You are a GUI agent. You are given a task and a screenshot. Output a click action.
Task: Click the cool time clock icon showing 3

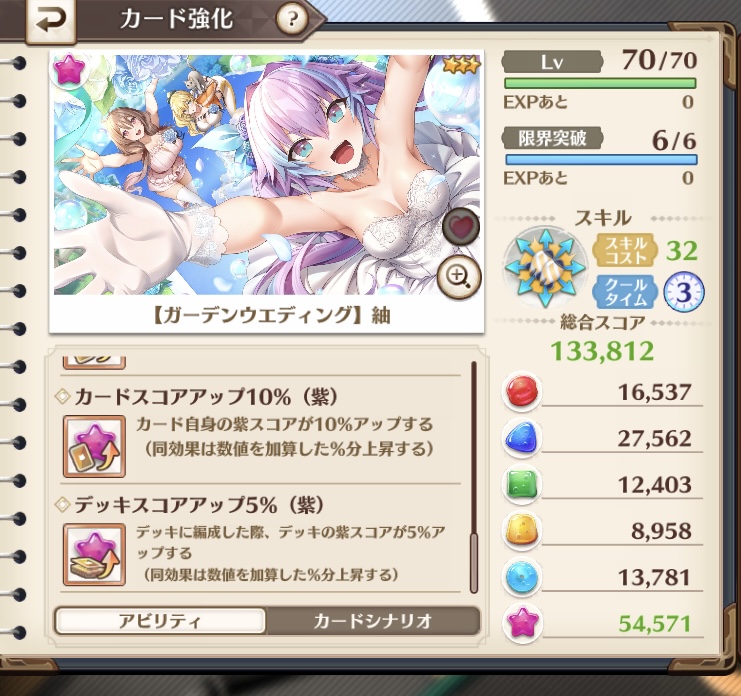[684, 292]
